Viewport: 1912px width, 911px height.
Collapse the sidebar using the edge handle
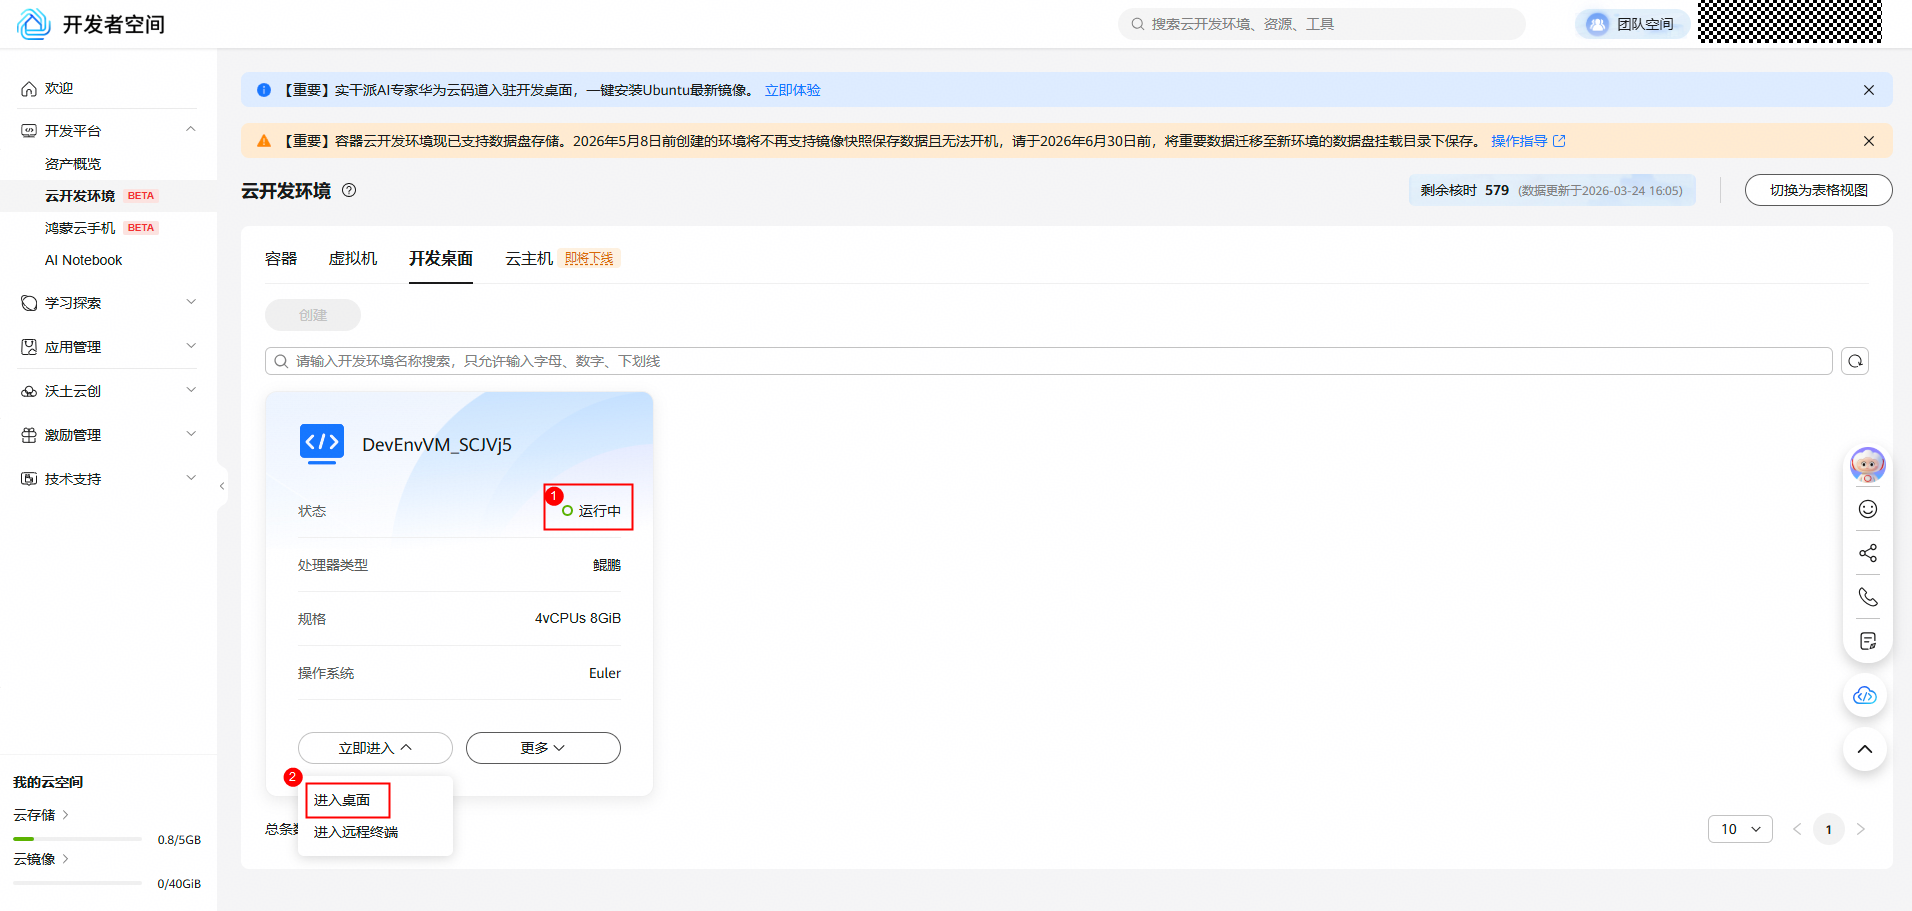[222, 486]
